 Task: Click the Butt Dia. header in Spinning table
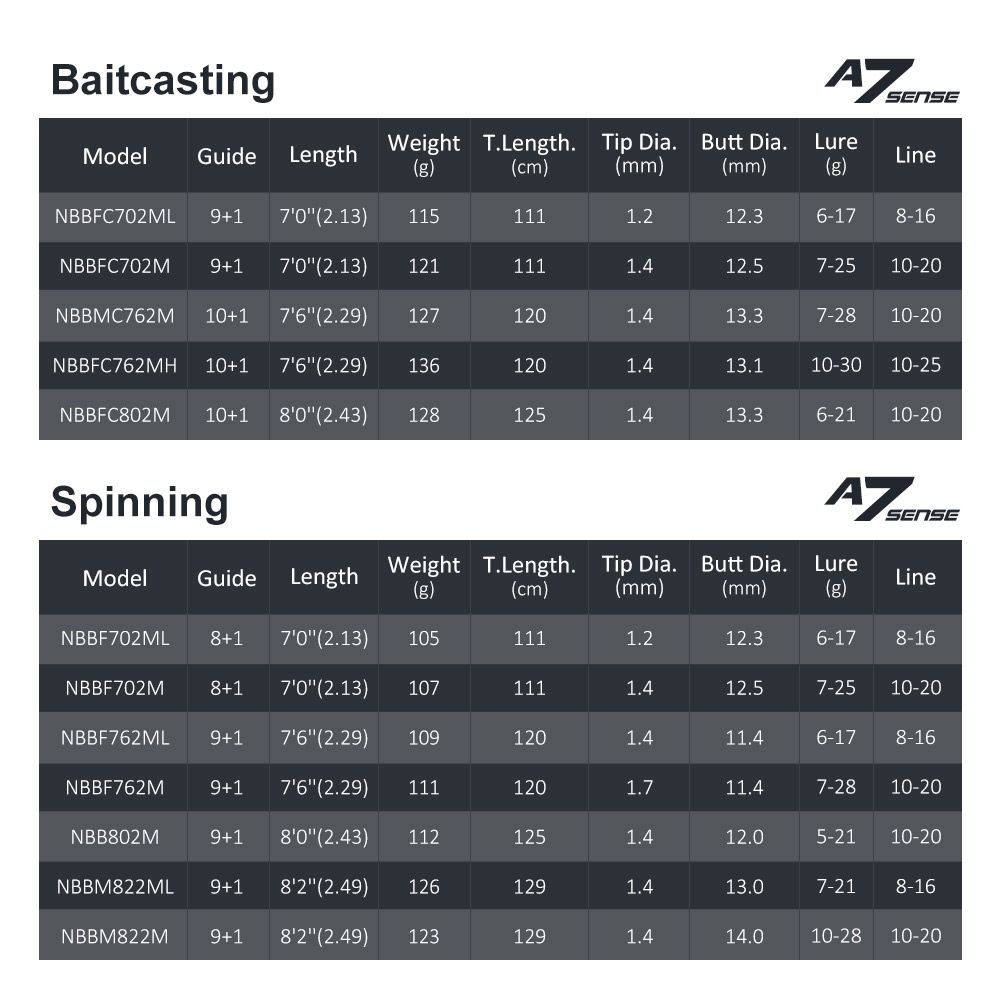point(744,576)
